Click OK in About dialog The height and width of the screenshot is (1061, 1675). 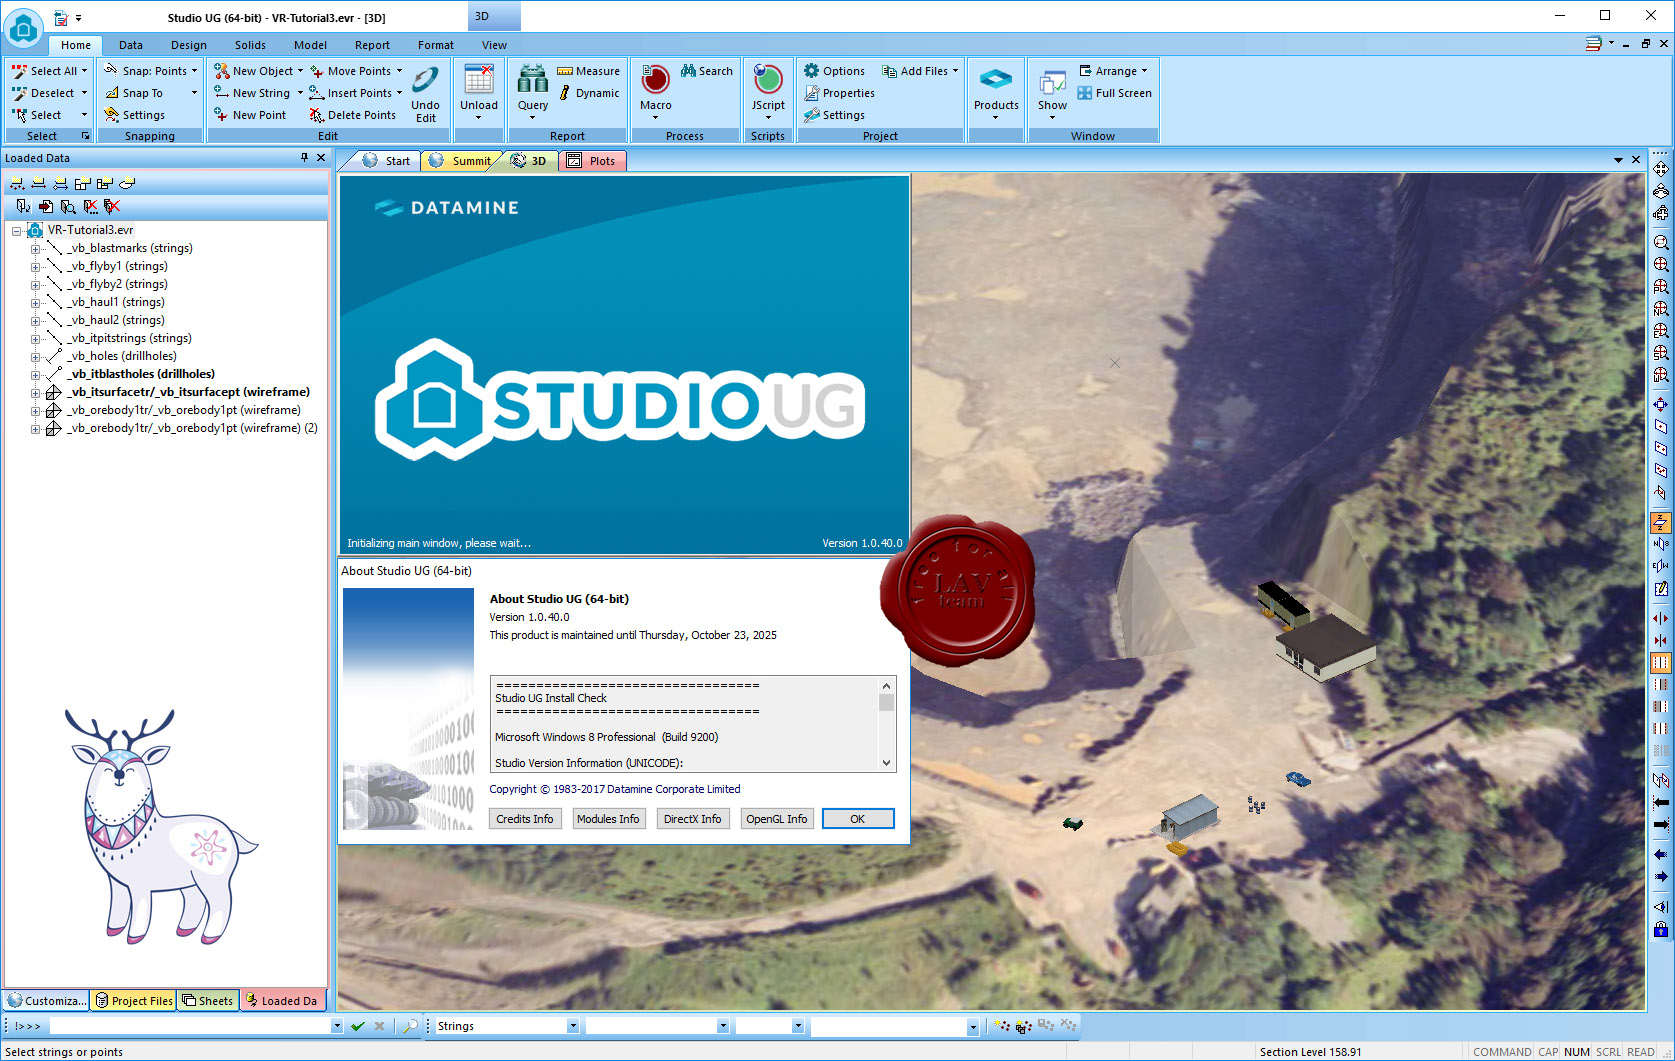click(x=858, y=819)
